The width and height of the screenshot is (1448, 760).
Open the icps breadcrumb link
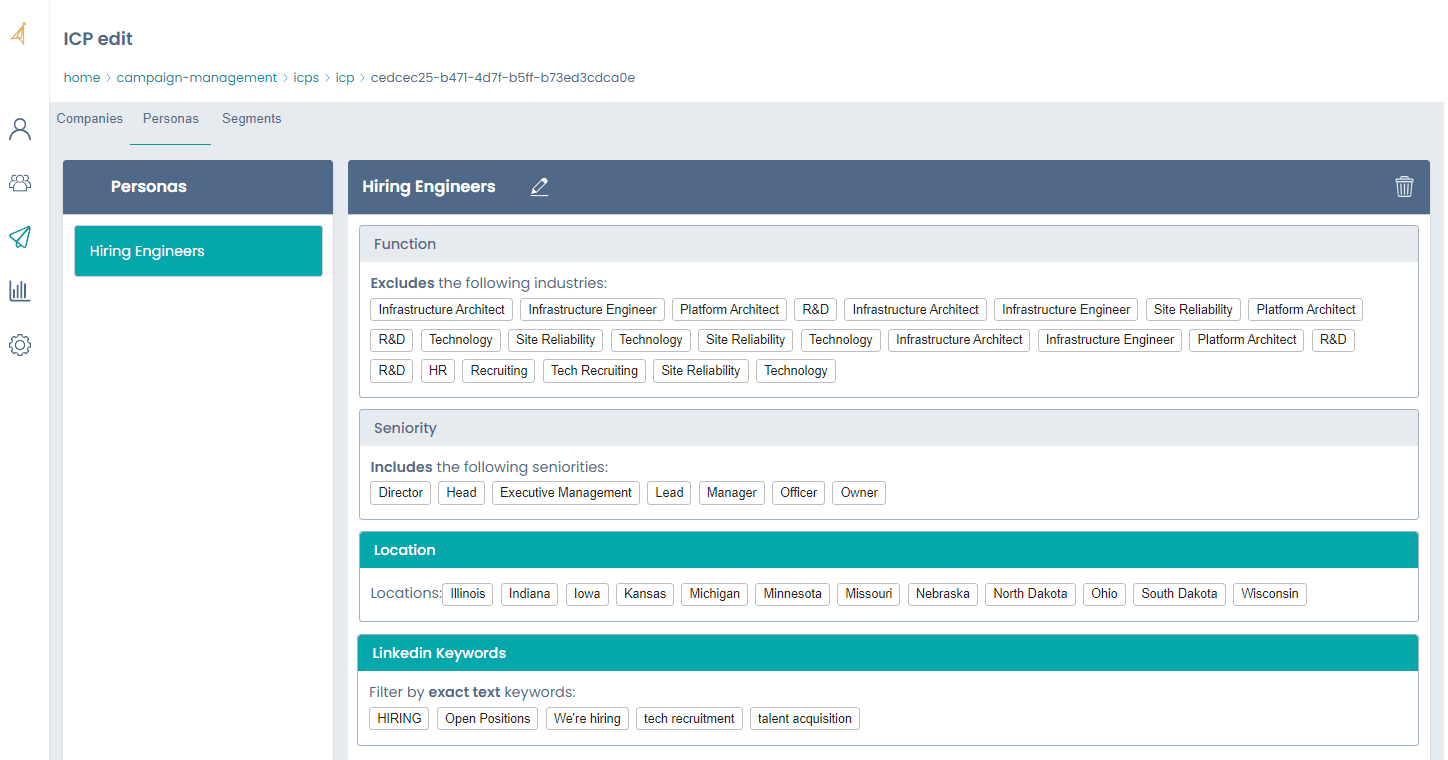tap(306, 78)
